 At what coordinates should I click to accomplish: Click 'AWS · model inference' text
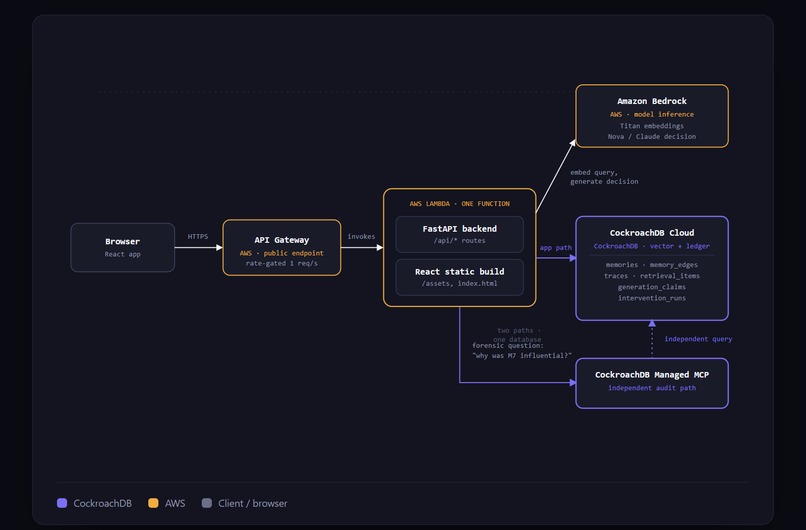652,114
